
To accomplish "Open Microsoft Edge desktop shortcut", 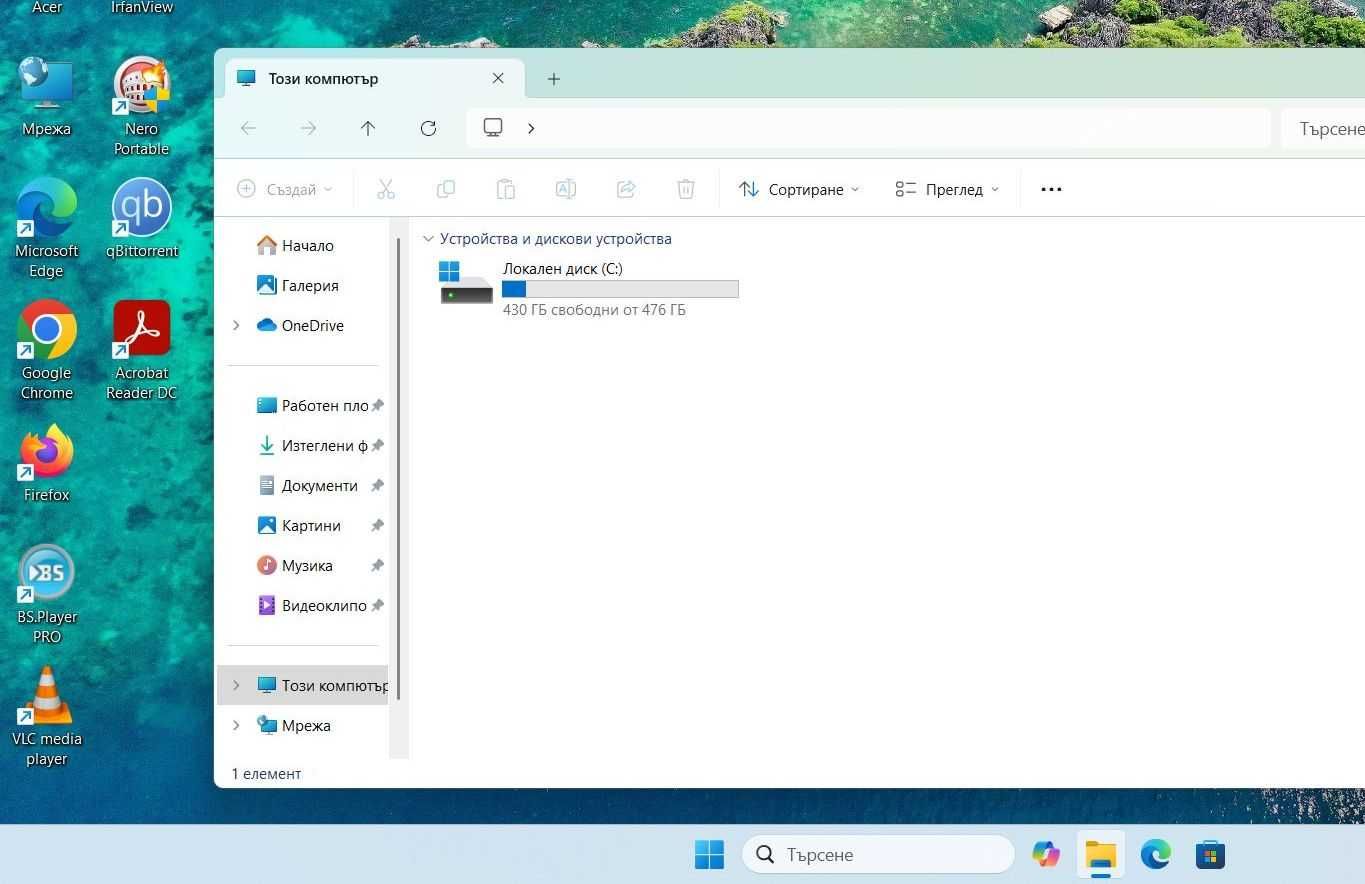I will tap(46, 228).
